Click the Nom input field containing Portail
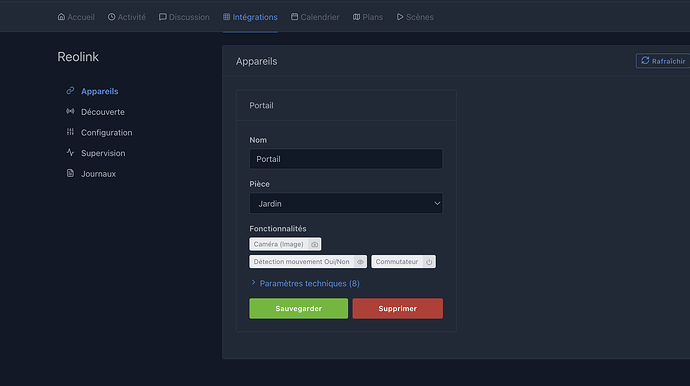 pos(346,159)
